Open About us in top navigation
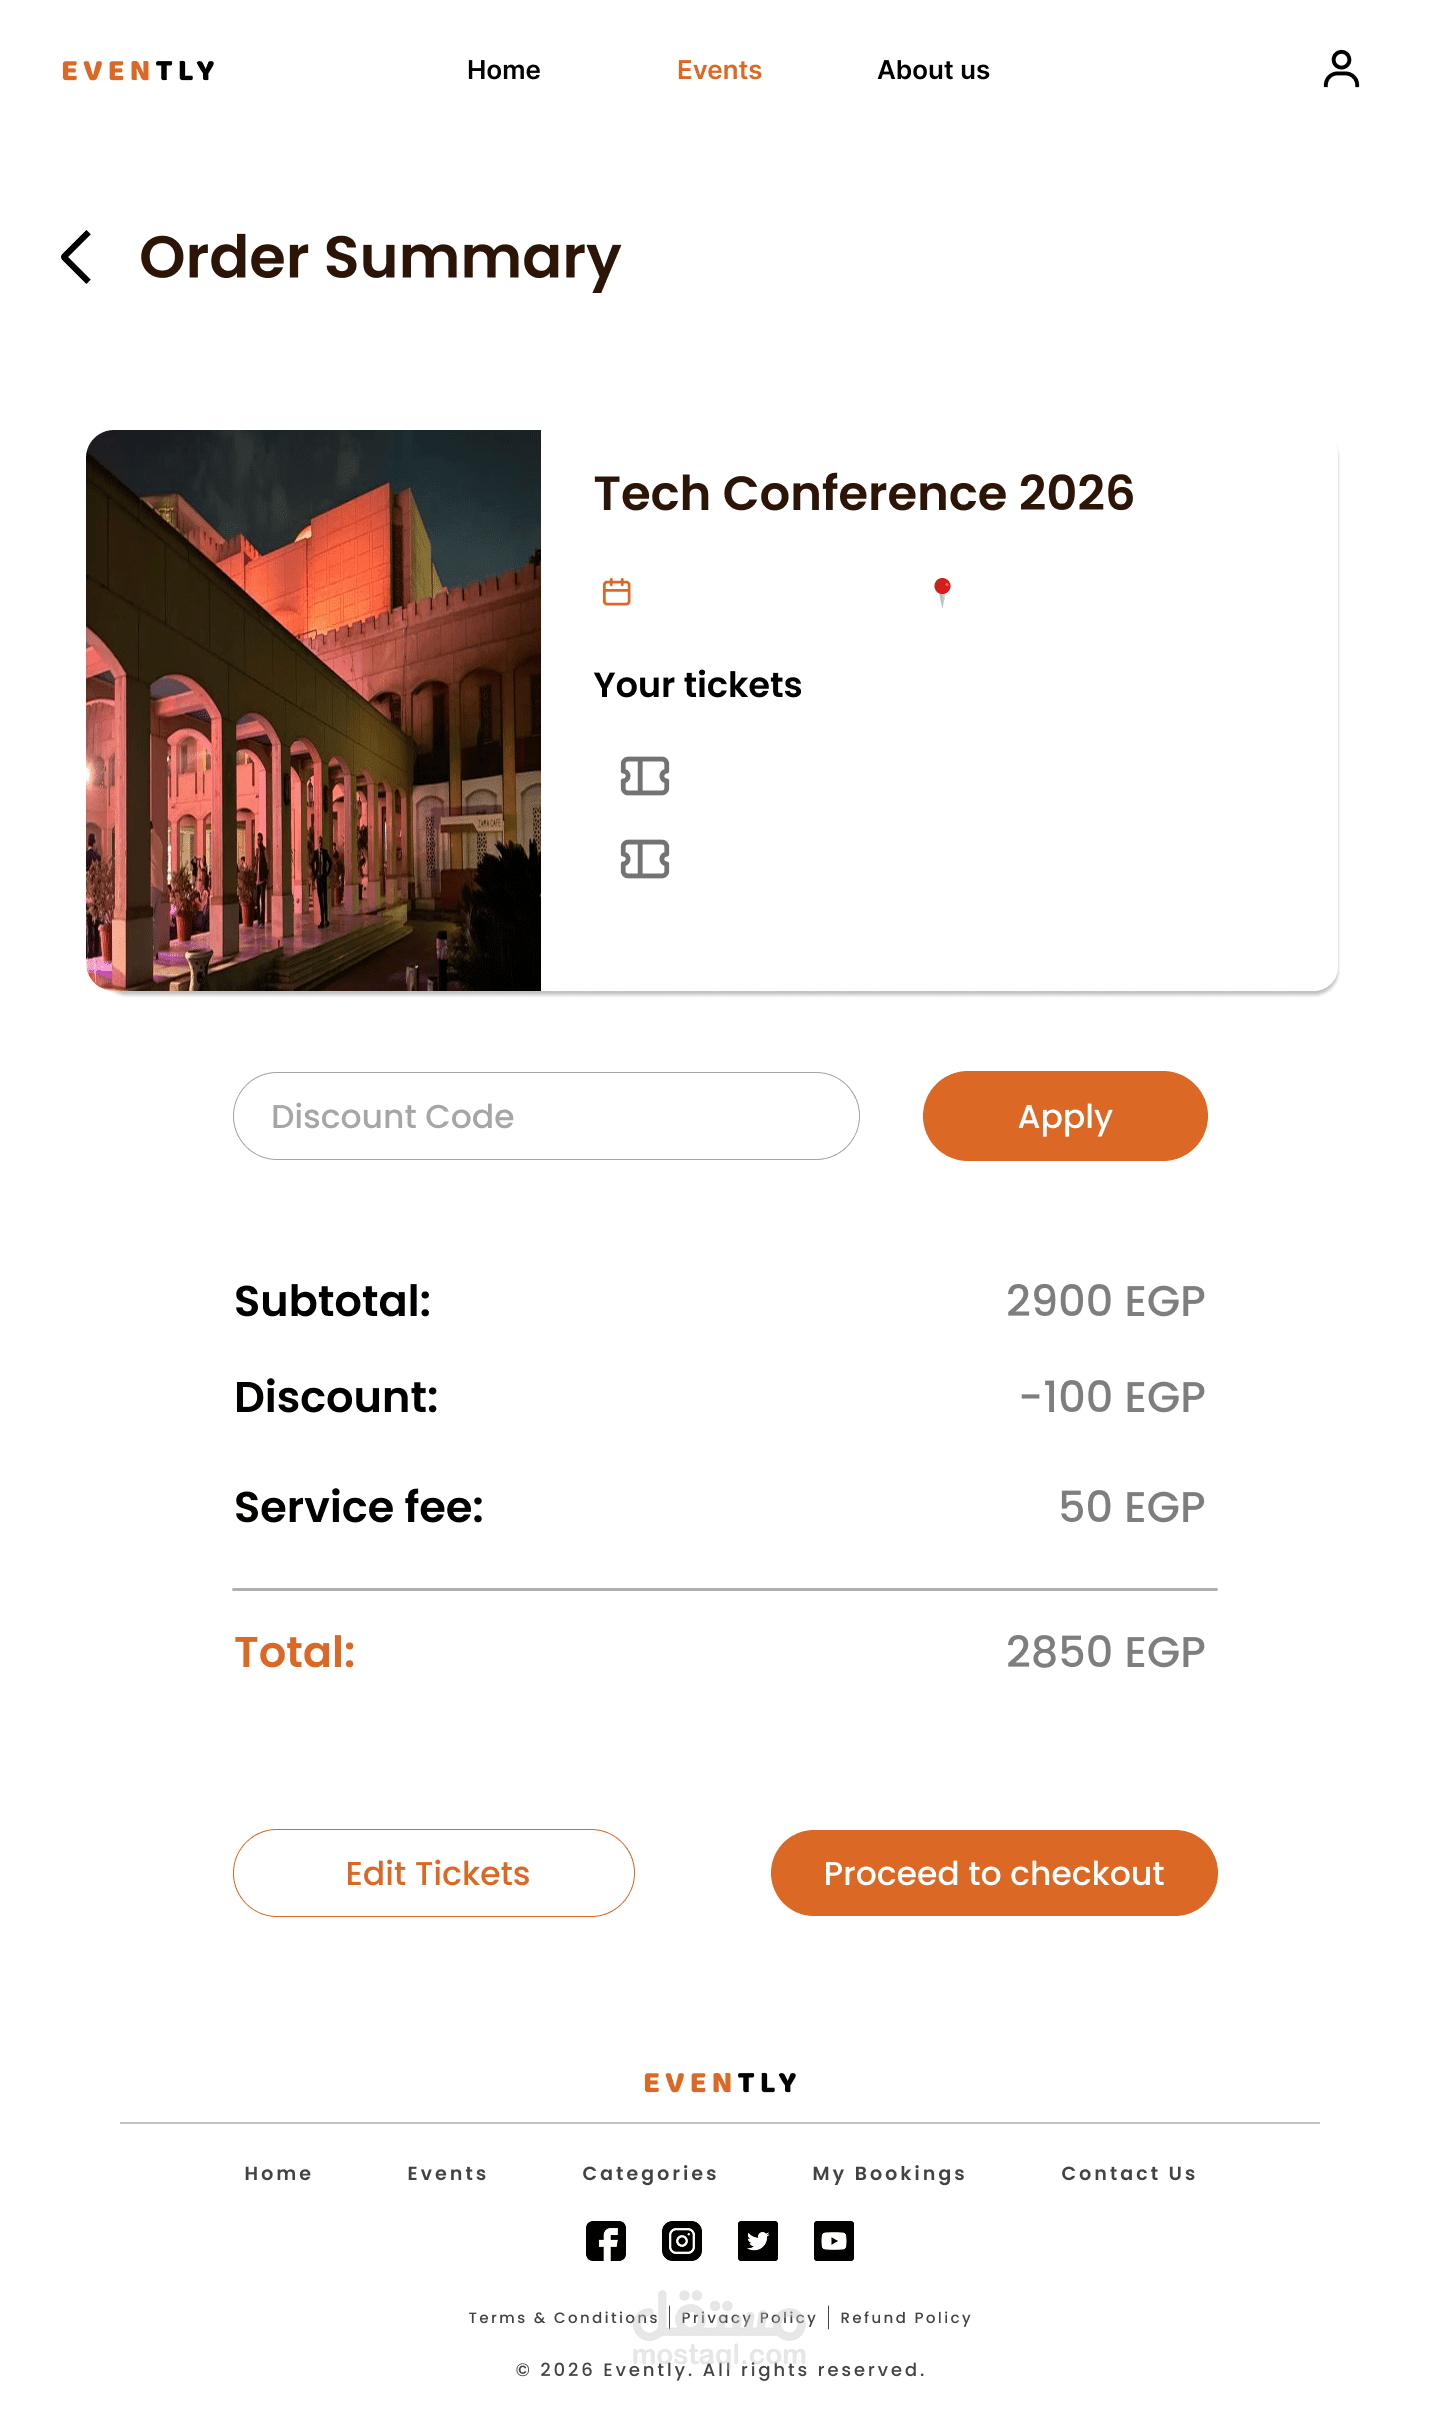The width and height of the screenshot is (1440, 2418). pos(933,70)
